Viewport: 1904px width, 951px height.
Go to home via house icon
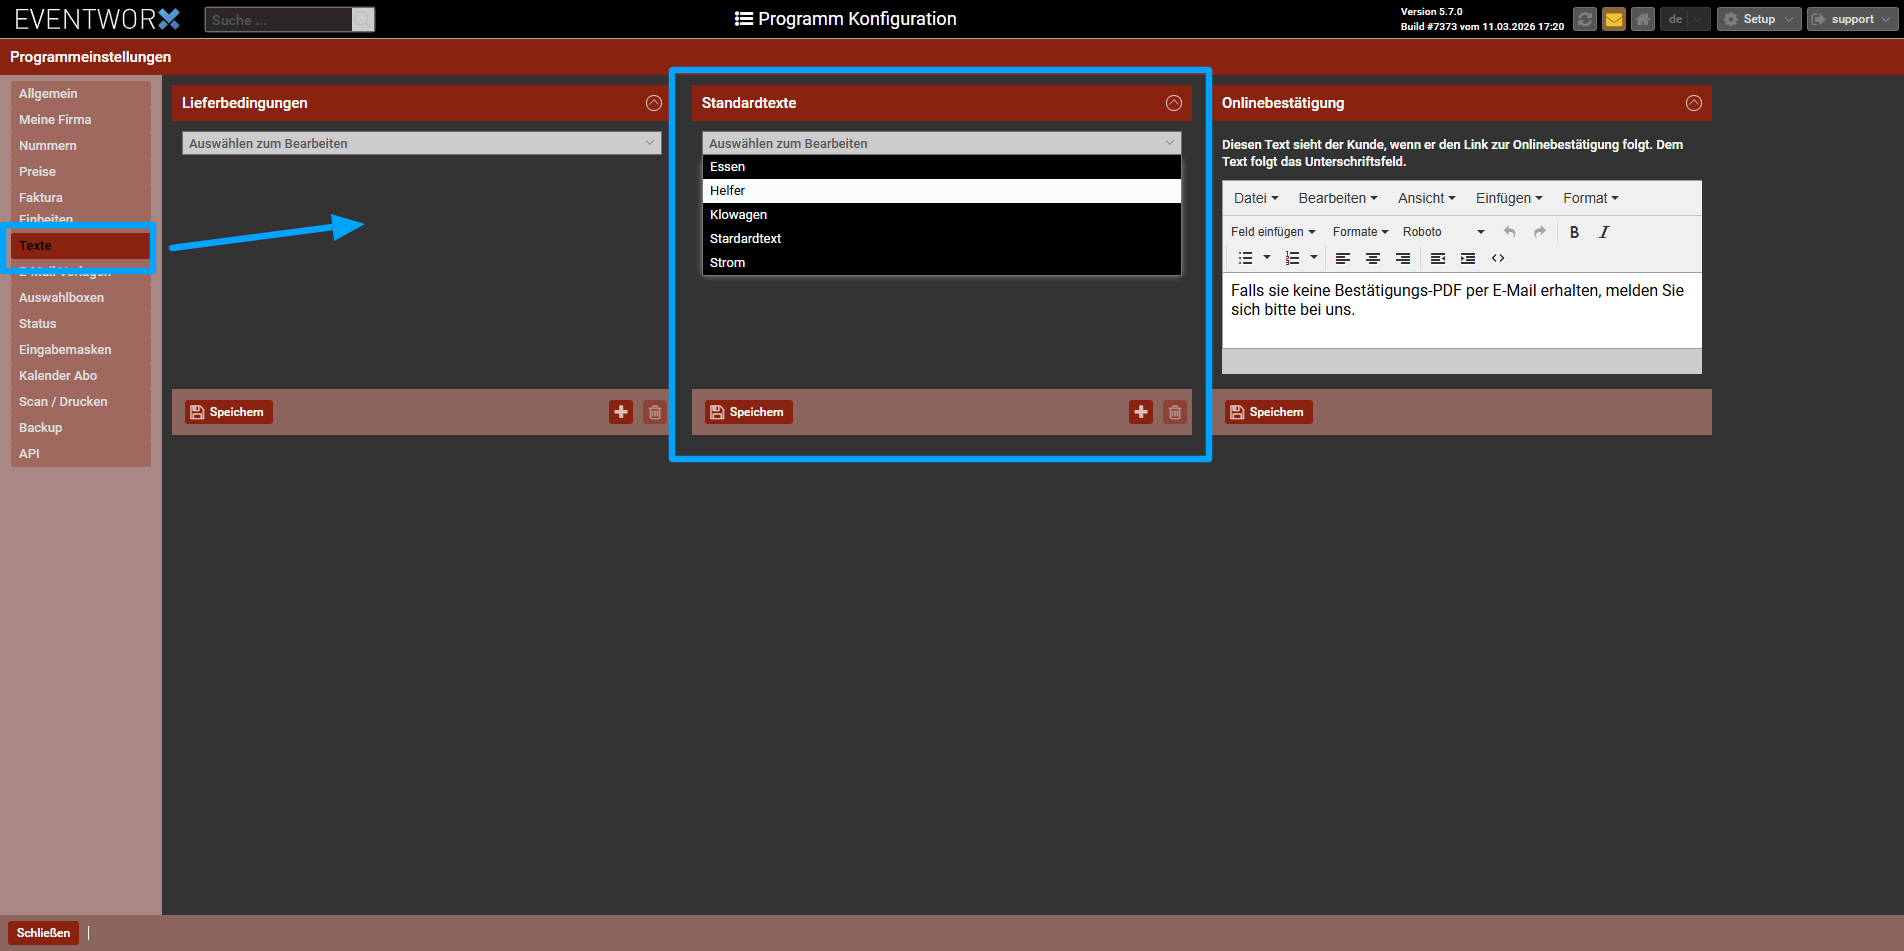pyautogui.click(x=1642, y=19)
